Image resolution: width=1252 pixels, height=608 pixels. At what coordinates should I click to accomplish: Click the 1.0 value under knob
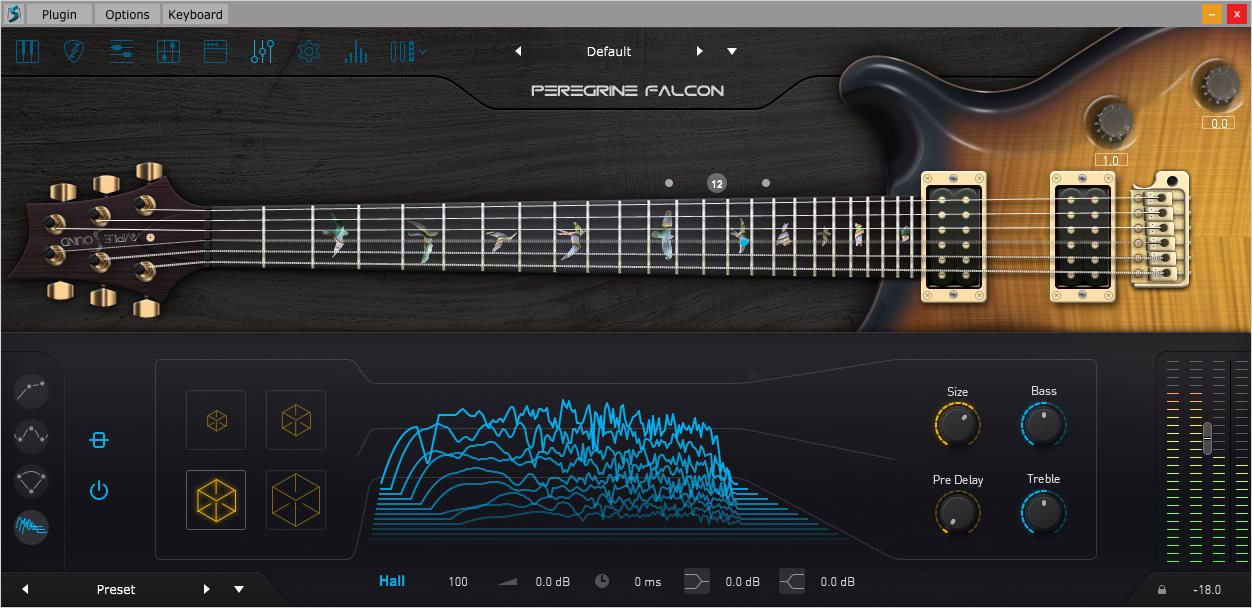pos(1111,160)
